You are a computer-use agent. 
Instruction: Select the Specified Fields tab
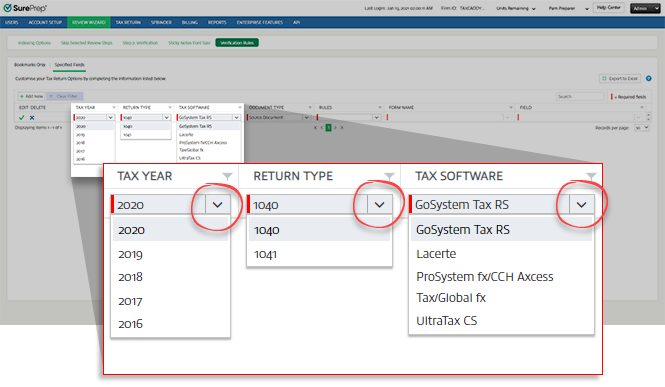(x=70, y=65)
